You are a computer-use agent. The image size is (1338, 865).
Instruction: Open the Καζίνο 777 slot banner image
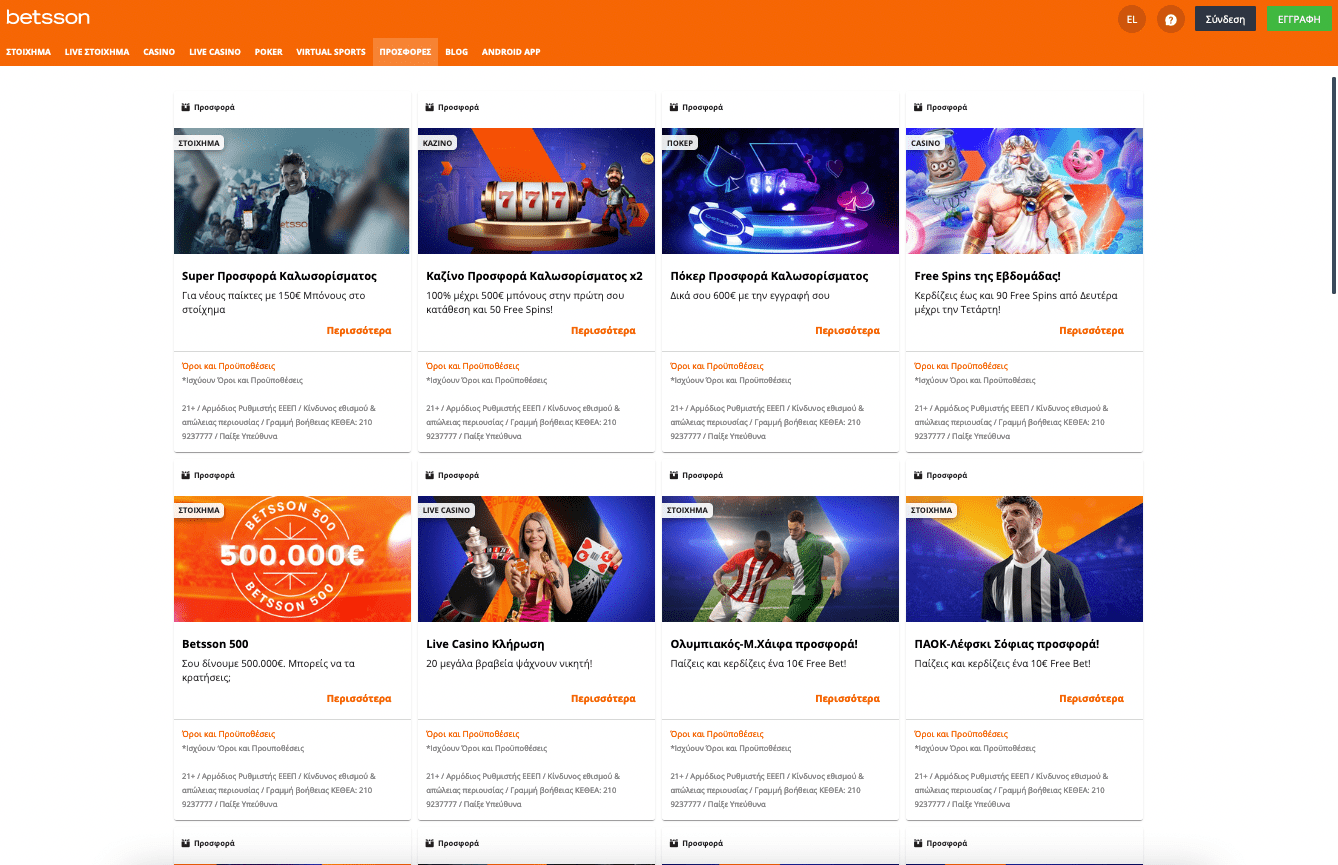point(536,191)
